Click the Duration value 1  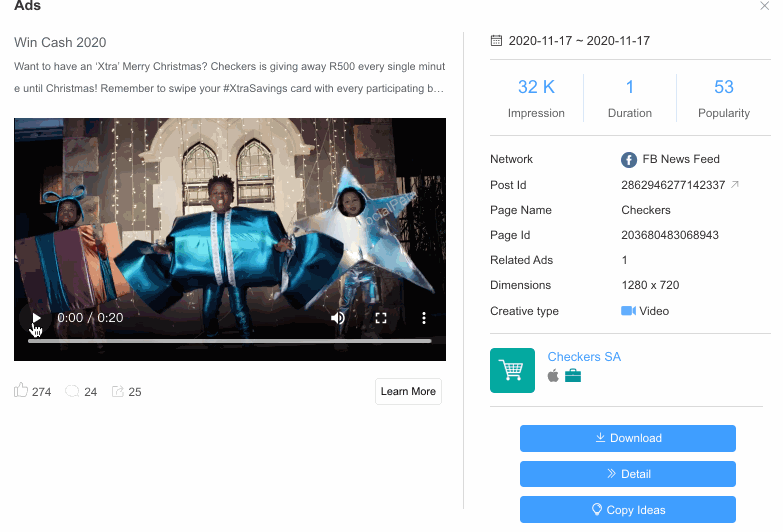(630, 87)
